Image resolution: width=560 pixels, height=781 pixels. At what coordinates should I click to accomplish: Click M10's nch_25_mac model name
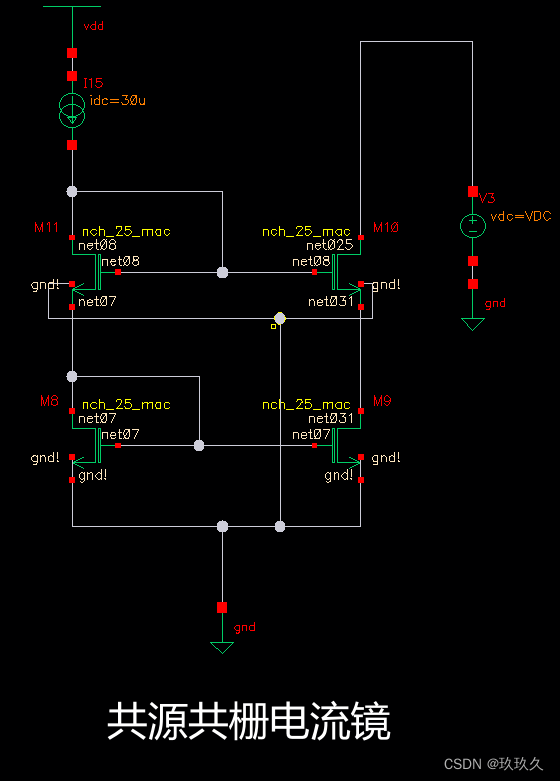[x=306, y=232]
